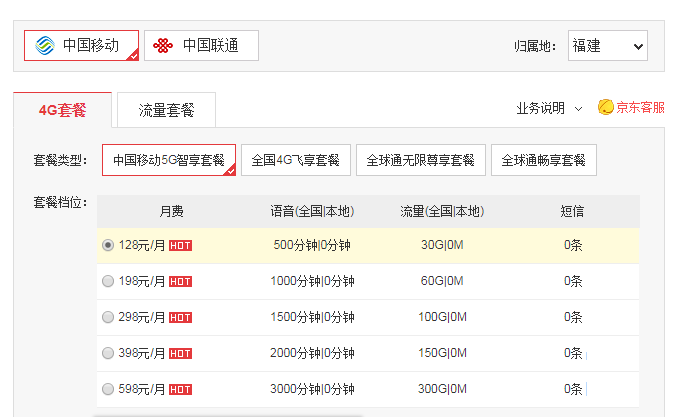The image size is (674, 417).
Task: Click the 2000分钟|0分钟 voice cell
Action: pos(312,353)
